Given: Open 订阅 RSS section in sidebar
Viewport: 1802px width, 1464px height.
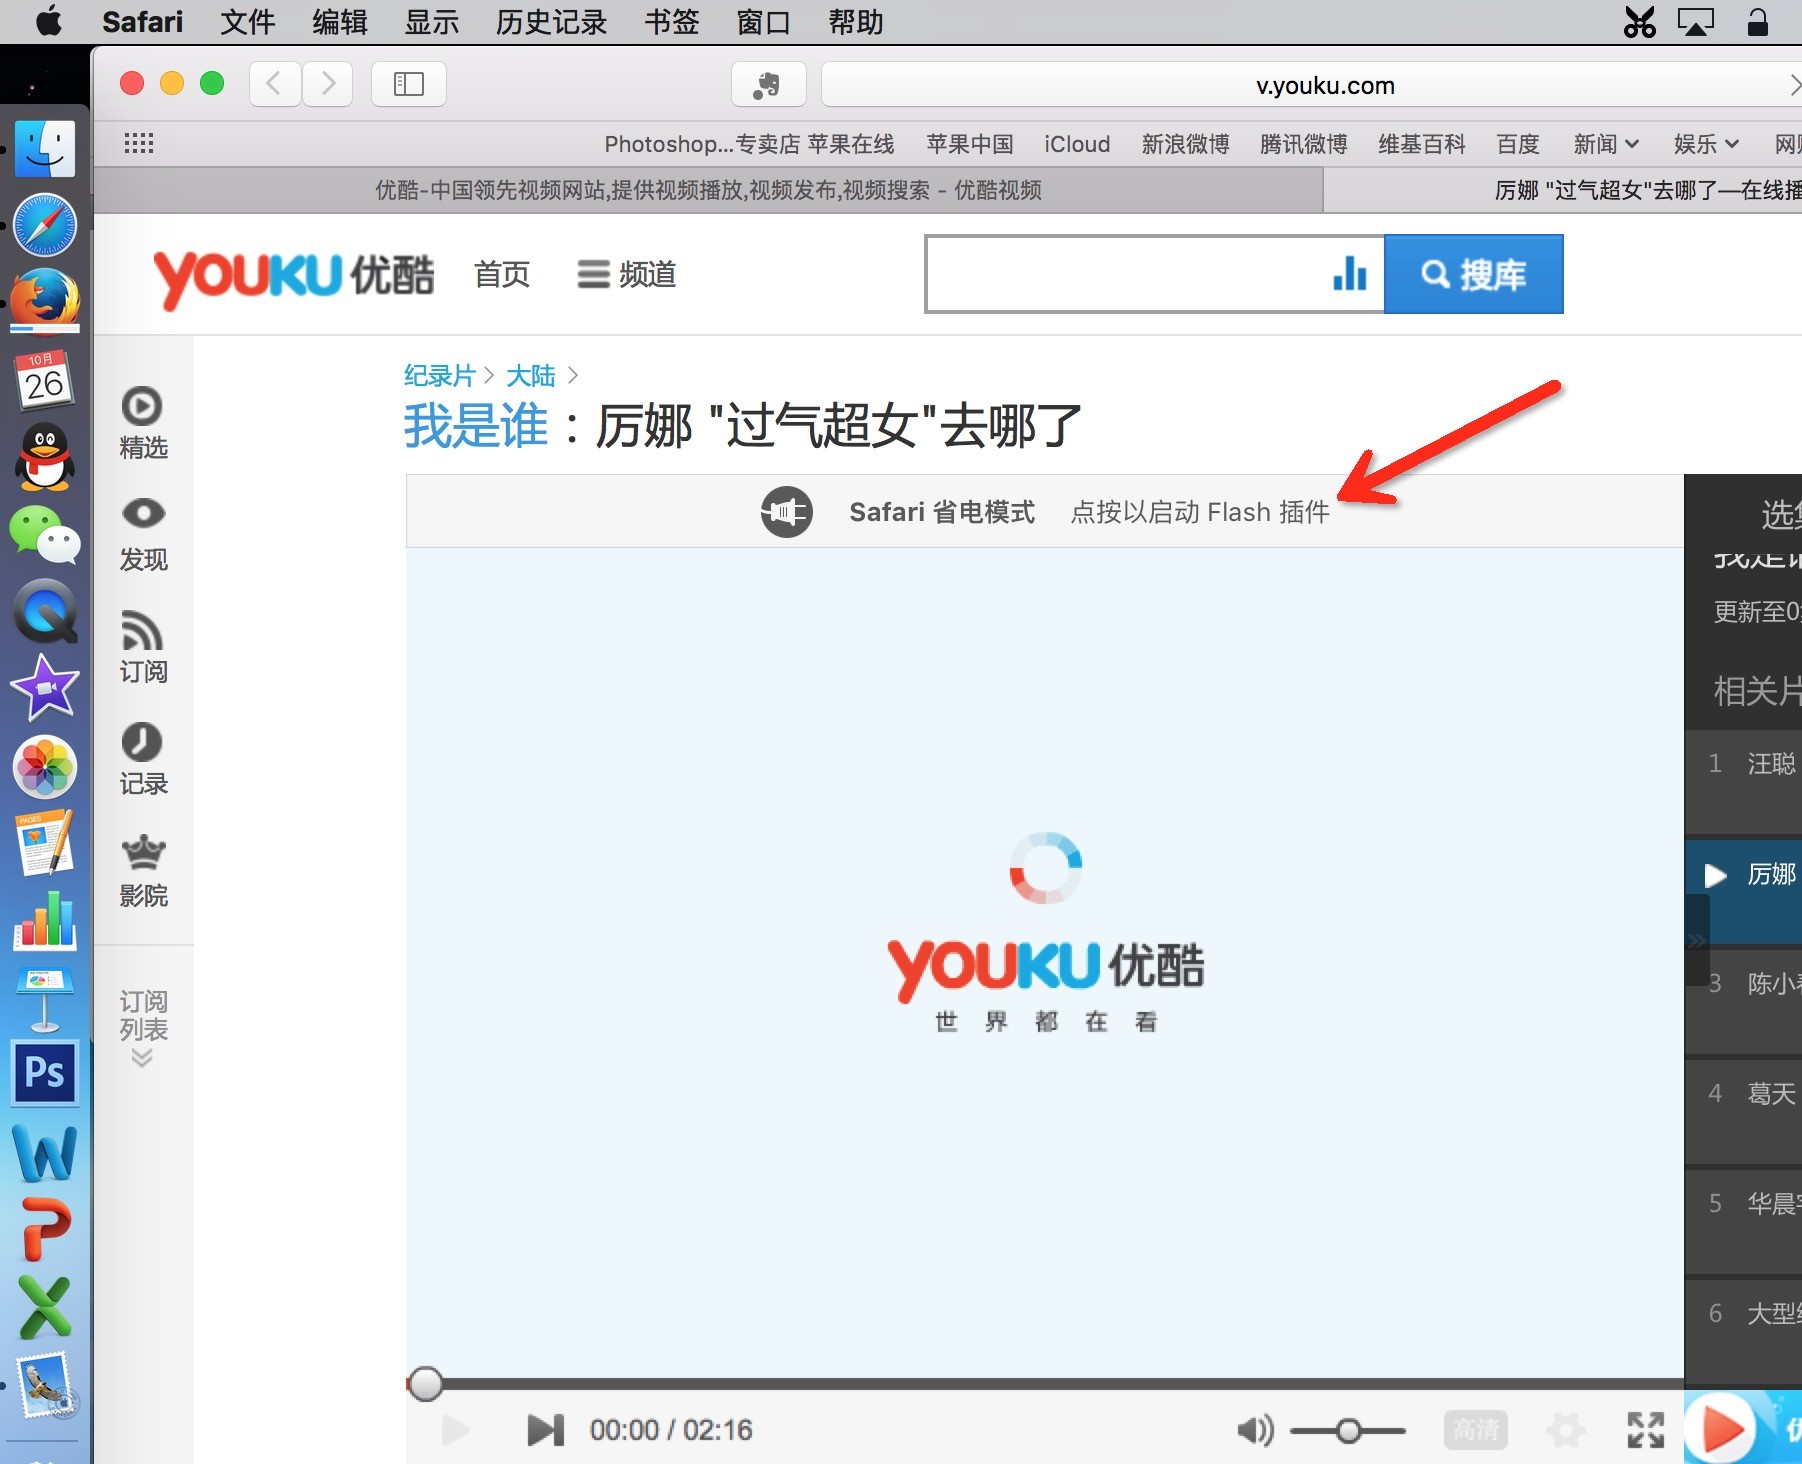Looking at the screenshot, I should click(x=143, y=647).
